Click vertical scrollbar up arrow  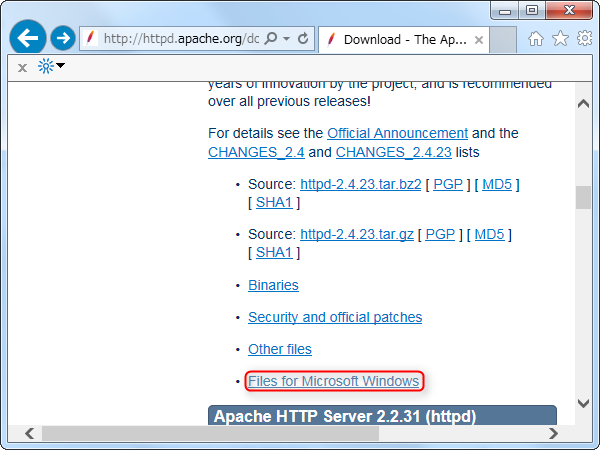tap(583, 103)
